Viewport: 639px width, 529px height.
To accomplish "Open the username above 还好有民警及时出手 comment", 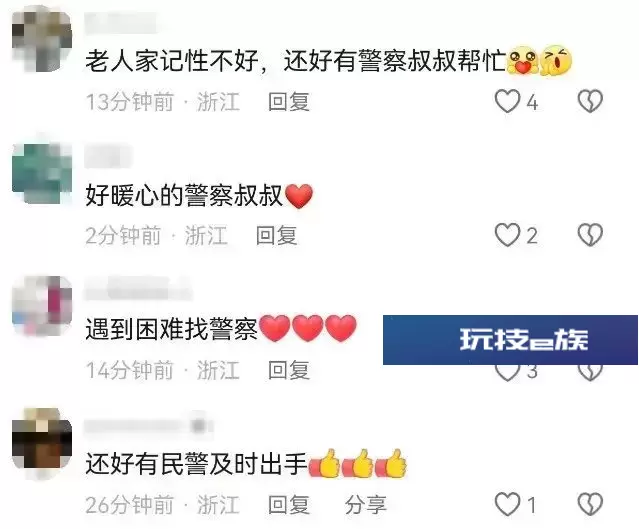I will (149, 426).
